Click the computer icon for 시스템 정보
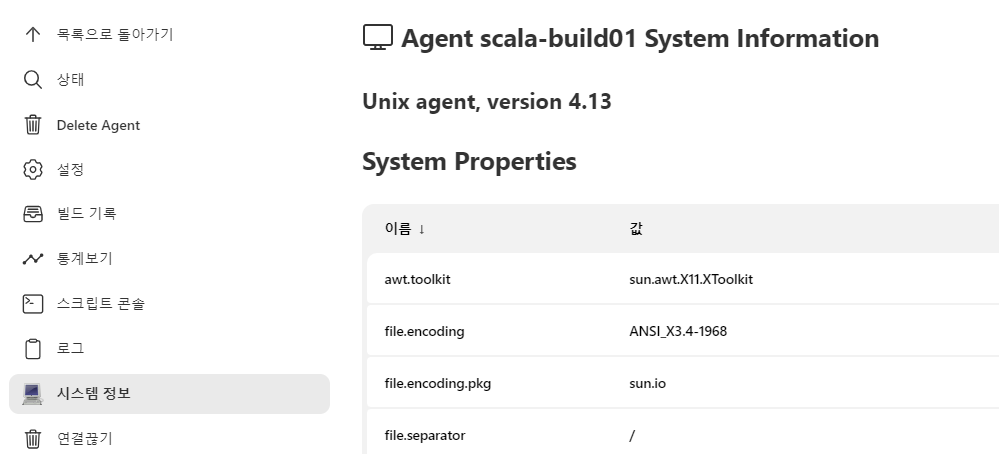This screenshot has height=454, width=999. 32,394
